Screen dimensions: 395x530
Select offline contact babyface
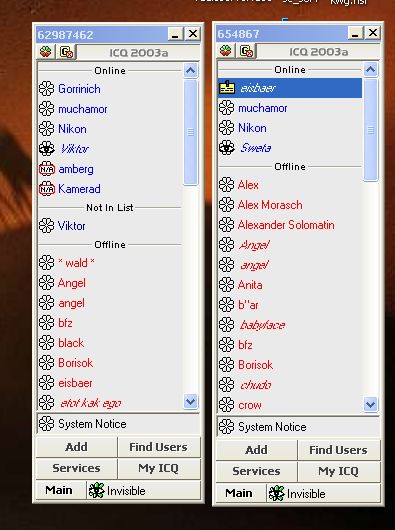(290, 325)
